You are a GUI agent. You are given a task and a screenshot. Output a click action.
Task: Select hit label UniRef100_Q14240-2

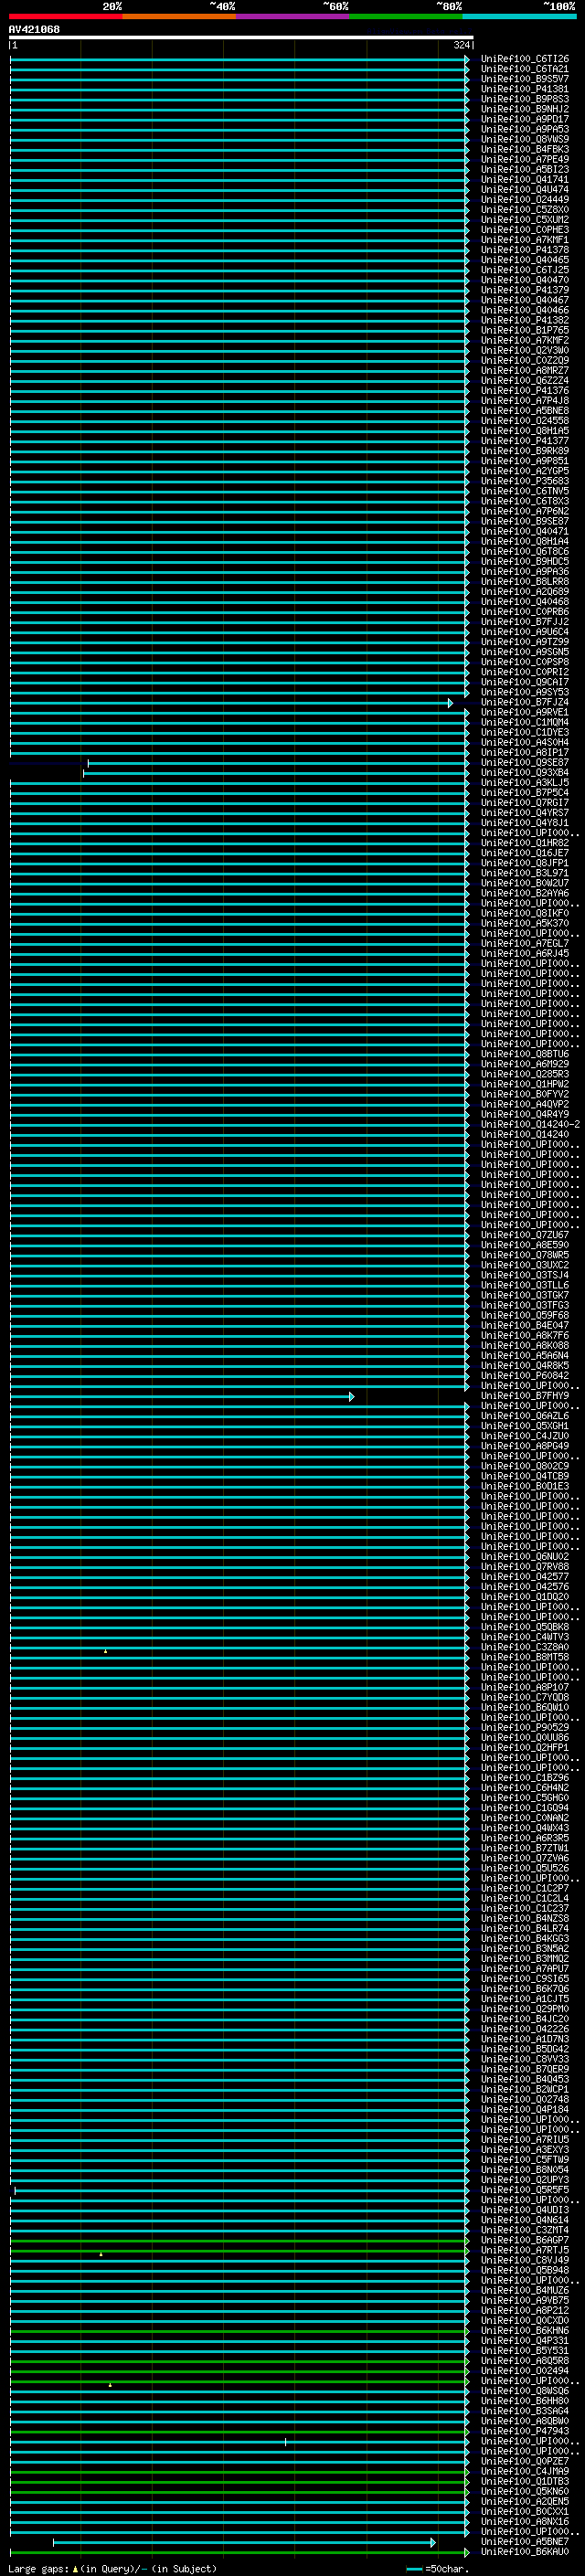pos(530,1125)
